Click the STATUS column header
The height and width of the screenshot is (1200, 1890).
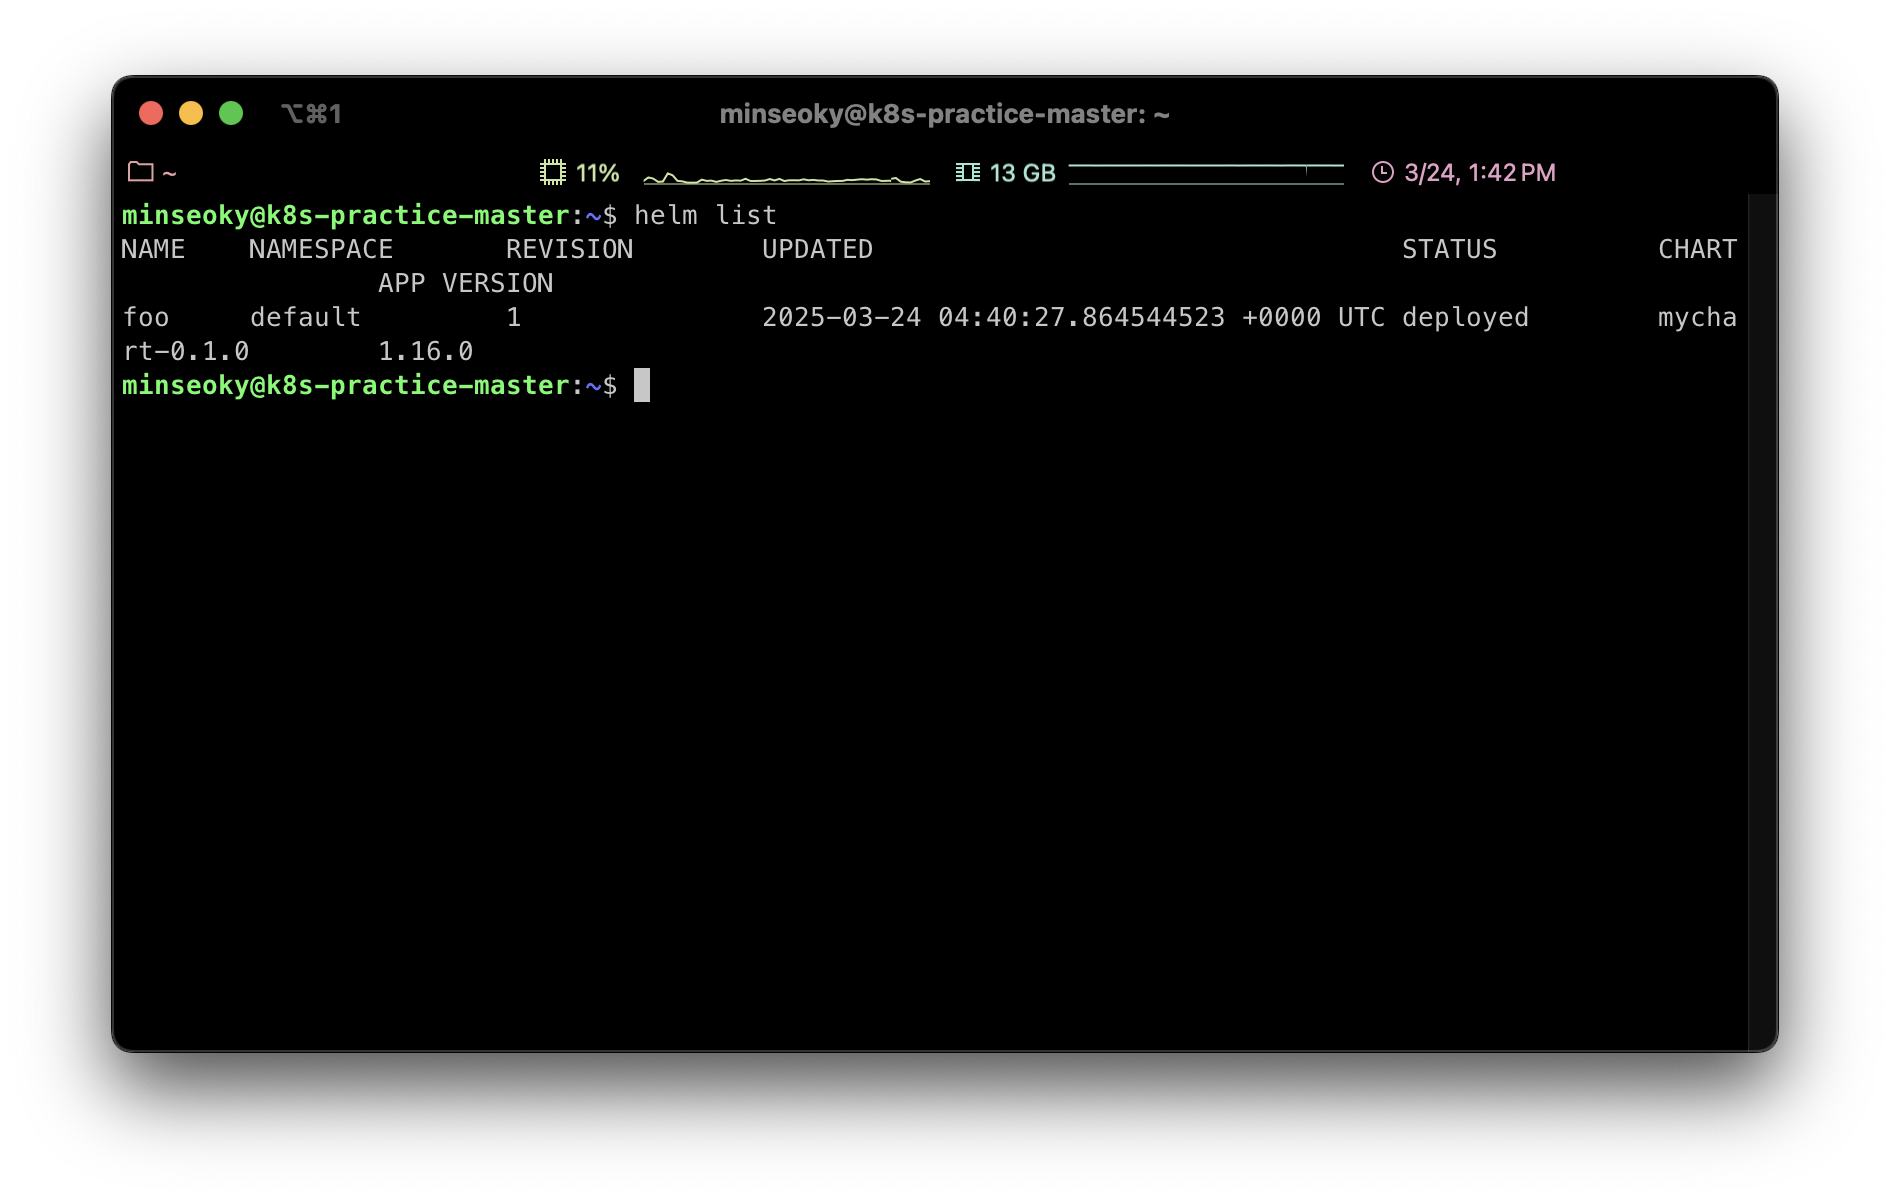pyautogui.click(x=1449, y=249)
